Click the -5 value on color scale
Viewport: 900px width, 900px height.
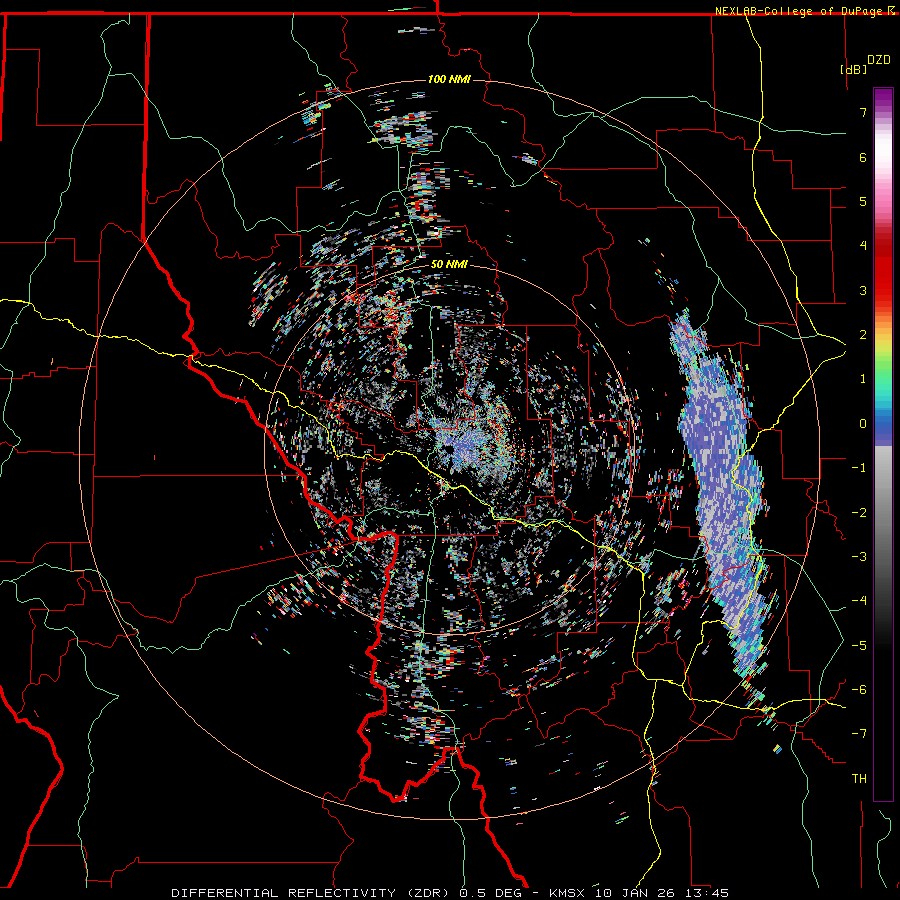tap(859, 646)
